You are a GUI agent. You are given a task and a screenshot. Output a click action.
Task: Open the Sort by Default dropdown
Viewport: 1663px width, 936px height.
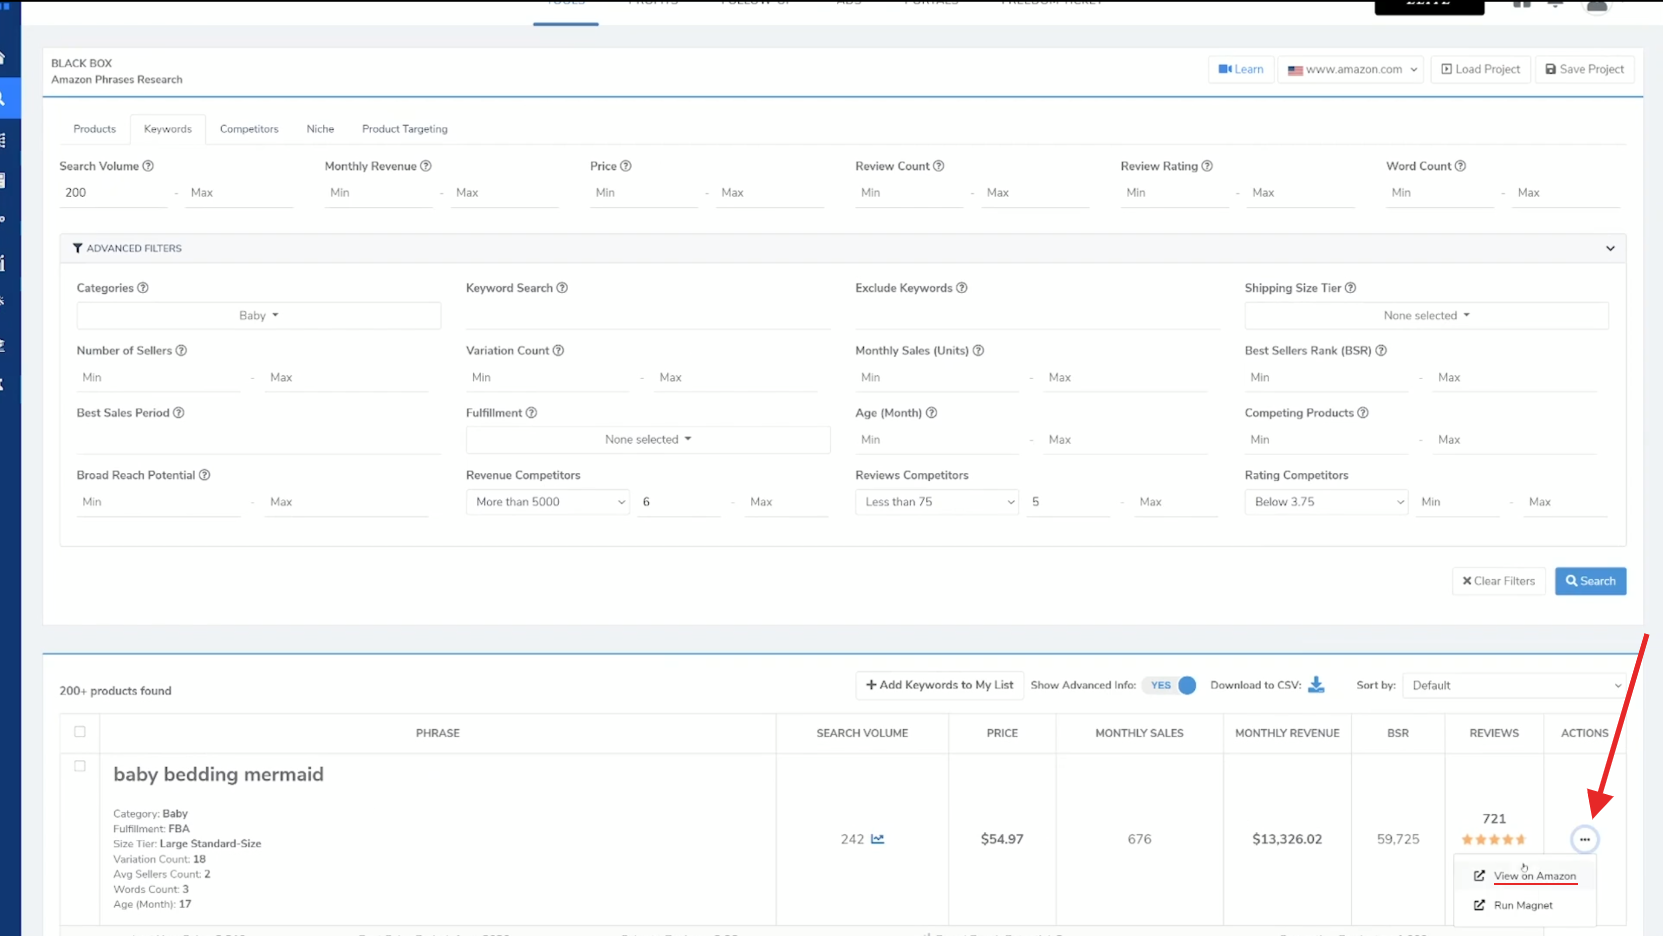pyautogui.click(x=1514, y=685)
